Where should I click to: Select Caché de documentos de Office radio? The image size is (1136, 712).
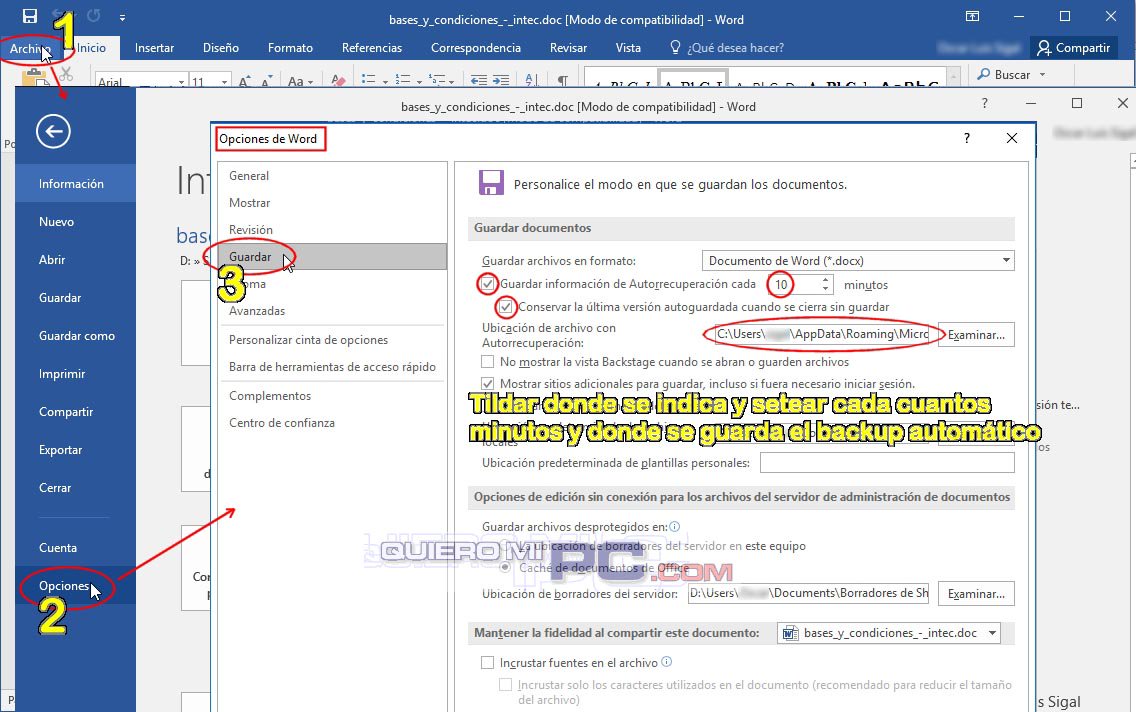[505, 568]
